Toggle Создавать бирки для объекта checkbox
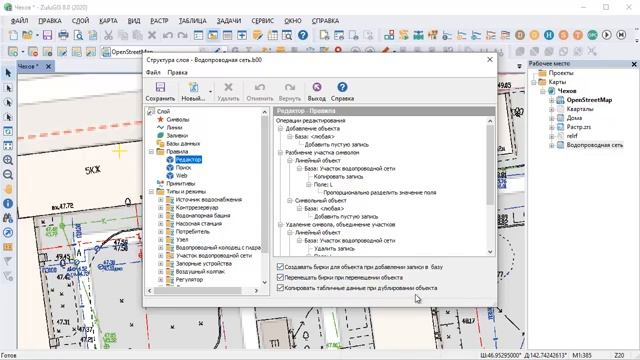640x360 pixels. pos(280,267)
